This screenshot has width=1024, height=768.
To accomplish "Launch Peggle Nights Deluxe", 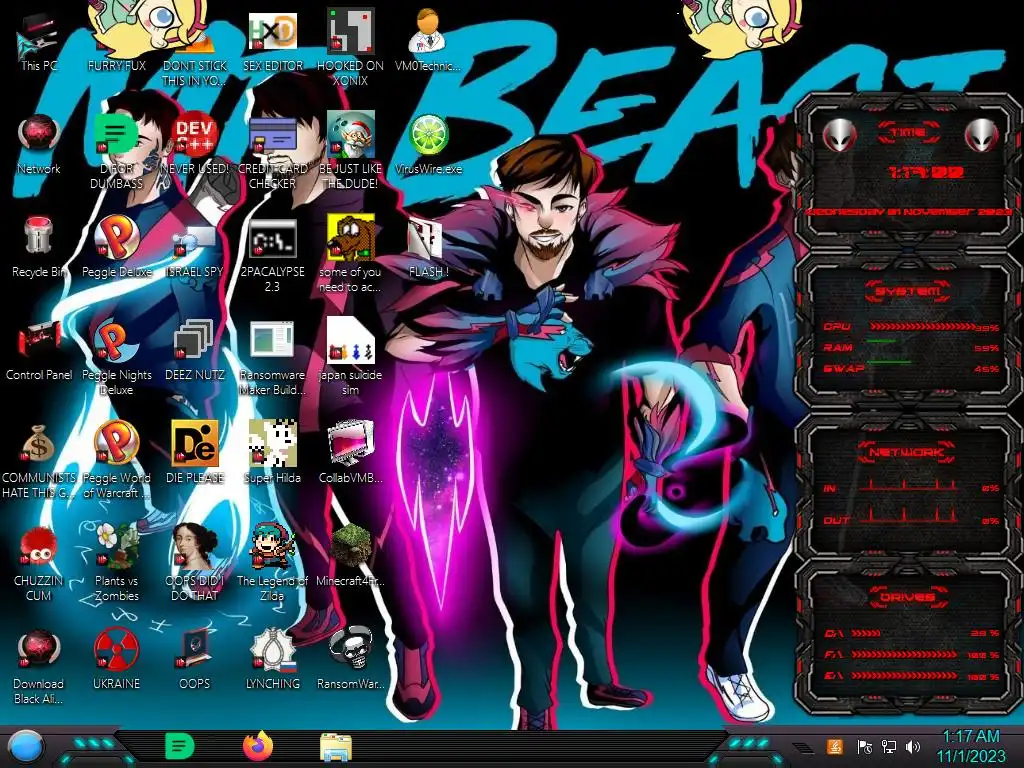I will point(116,358).
